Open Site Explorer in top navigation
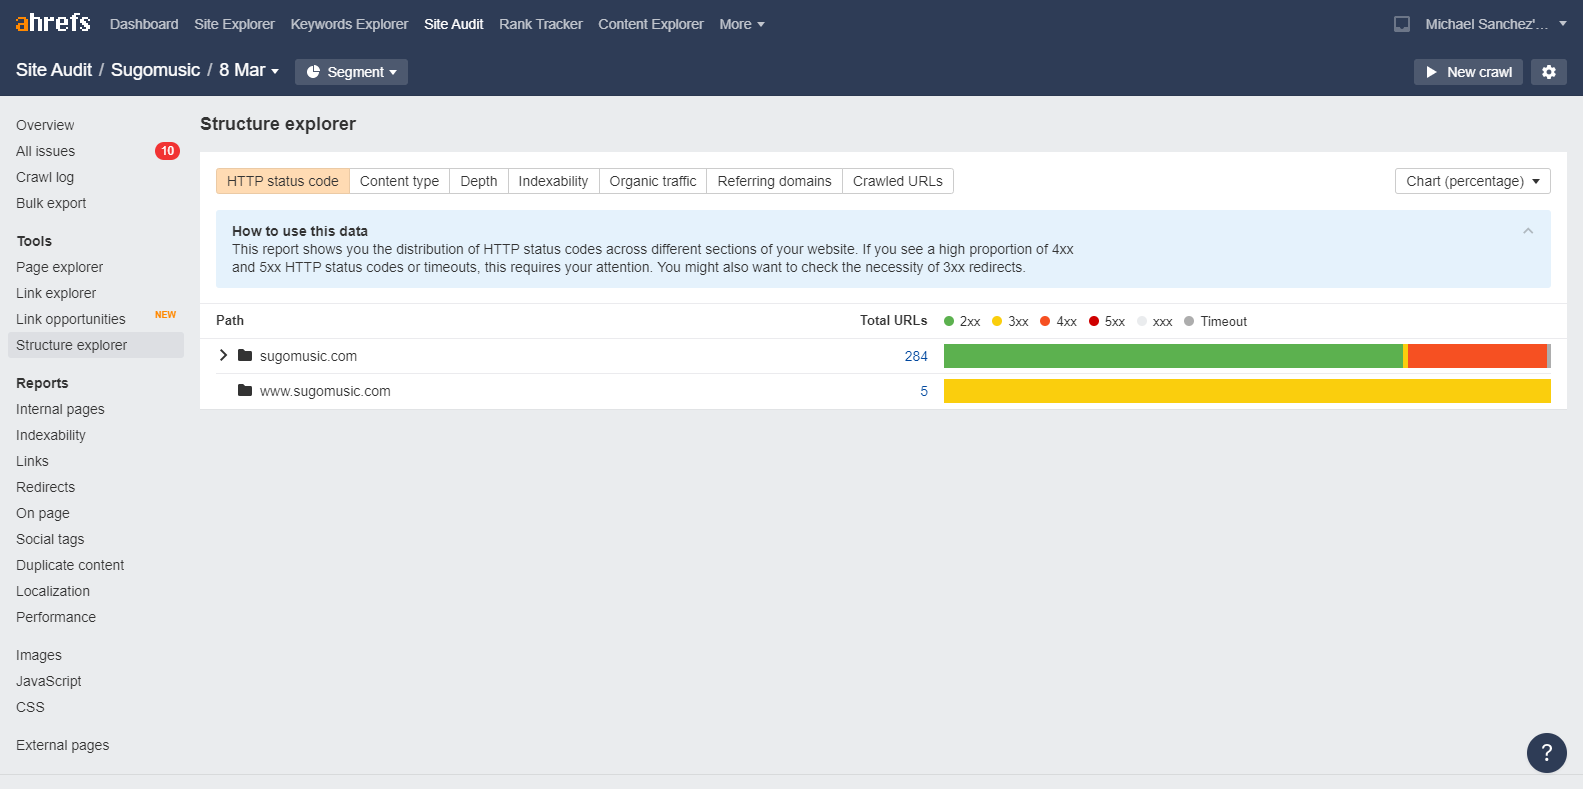 [x=234, y=24]
